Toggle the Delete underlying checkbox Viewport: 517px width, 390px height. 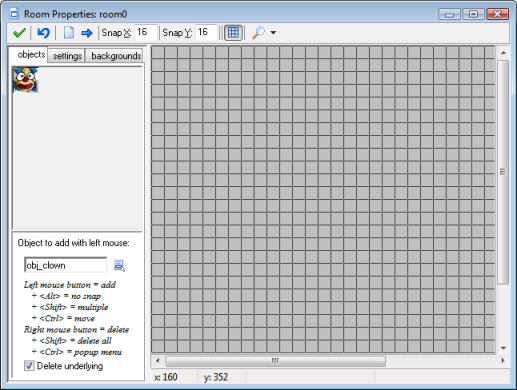point(29,366)
